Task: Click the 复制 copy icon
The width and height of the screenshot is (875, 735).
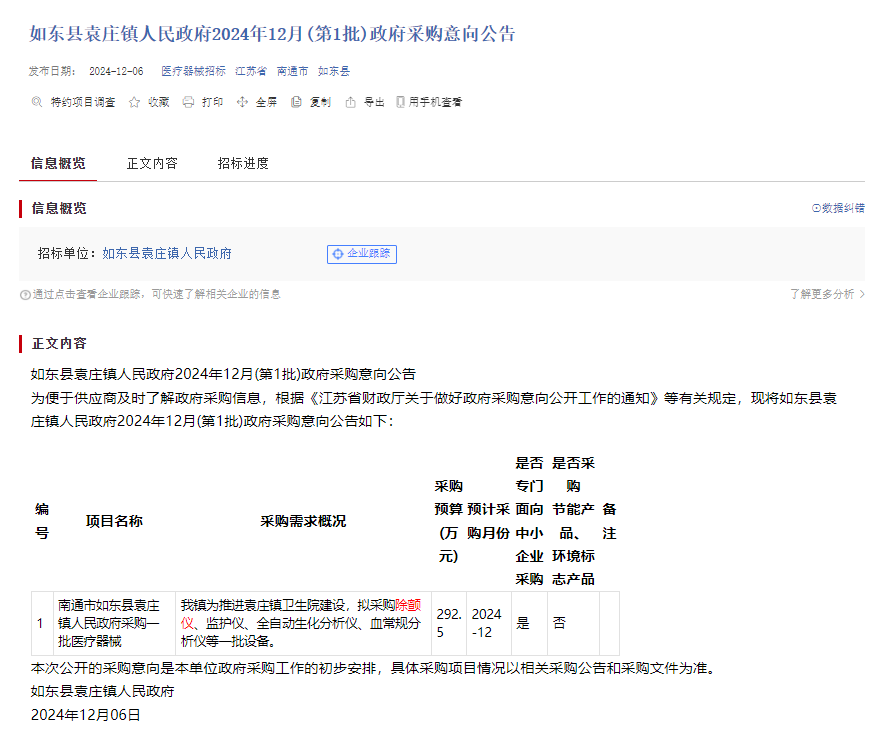Action: point(296,102)
